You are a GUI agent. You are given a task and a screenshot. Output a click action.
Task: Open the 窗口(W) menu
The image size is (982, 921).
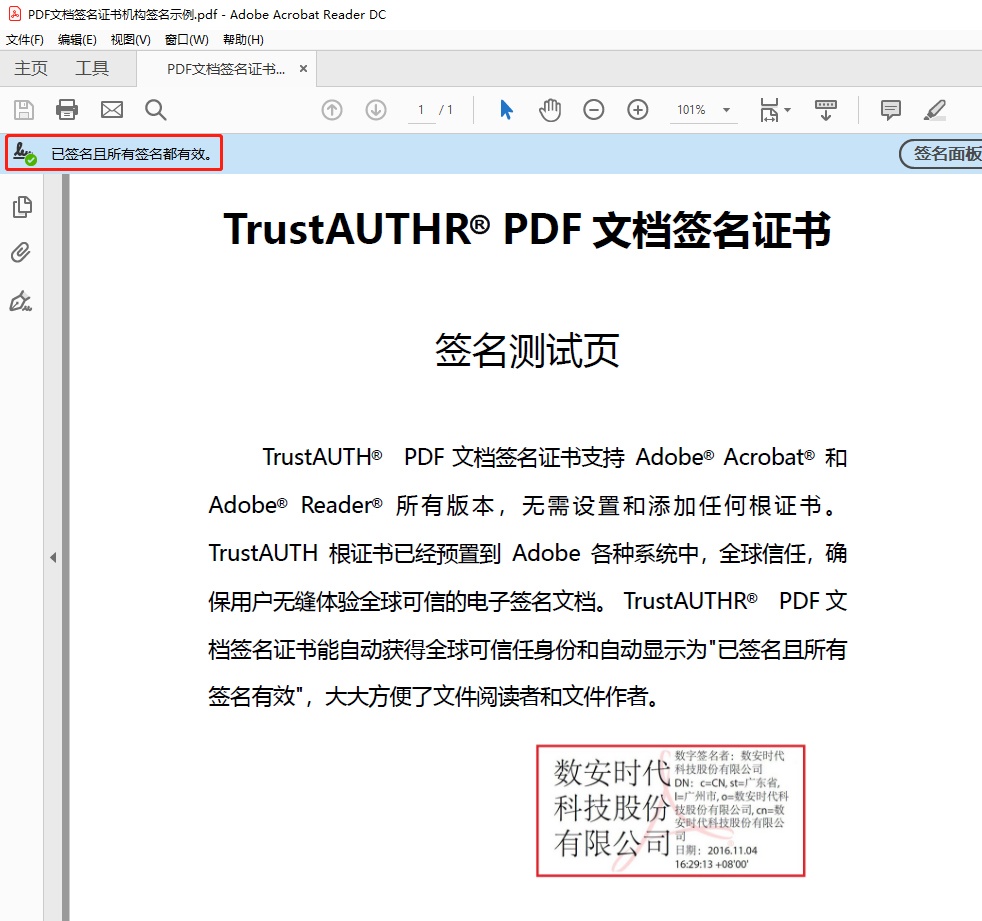tap(187, 40)
